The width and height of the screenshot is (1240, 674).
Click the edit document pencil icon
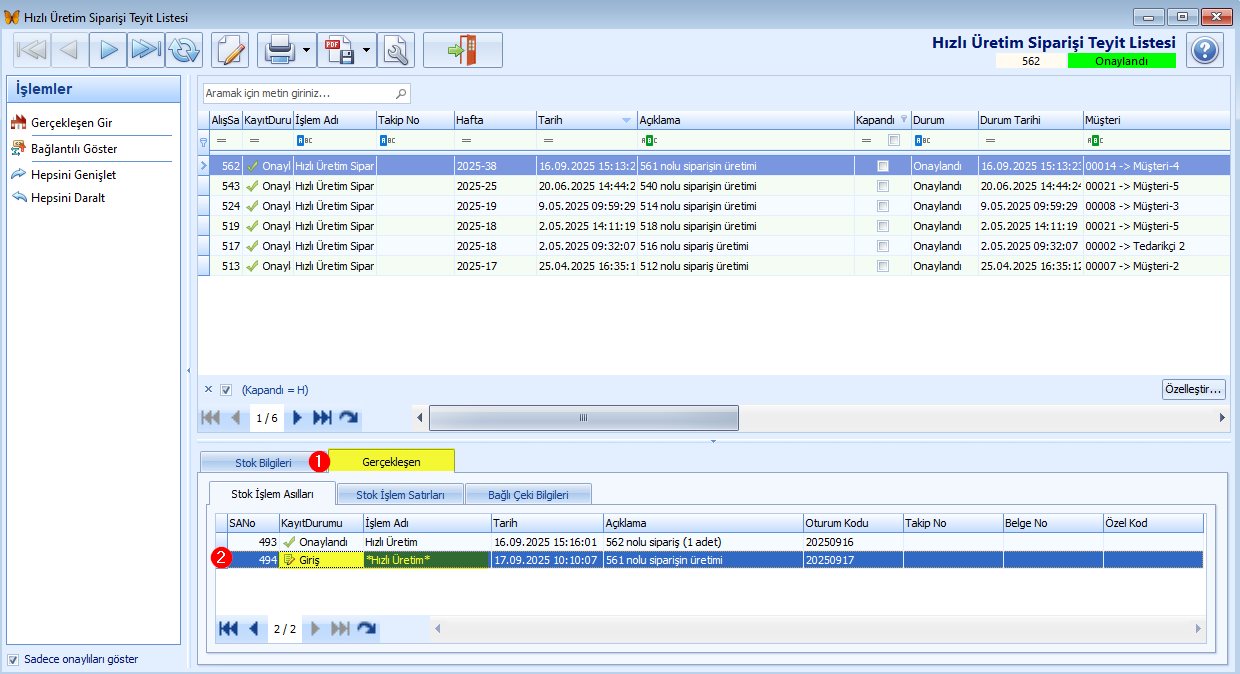point(230,49)
